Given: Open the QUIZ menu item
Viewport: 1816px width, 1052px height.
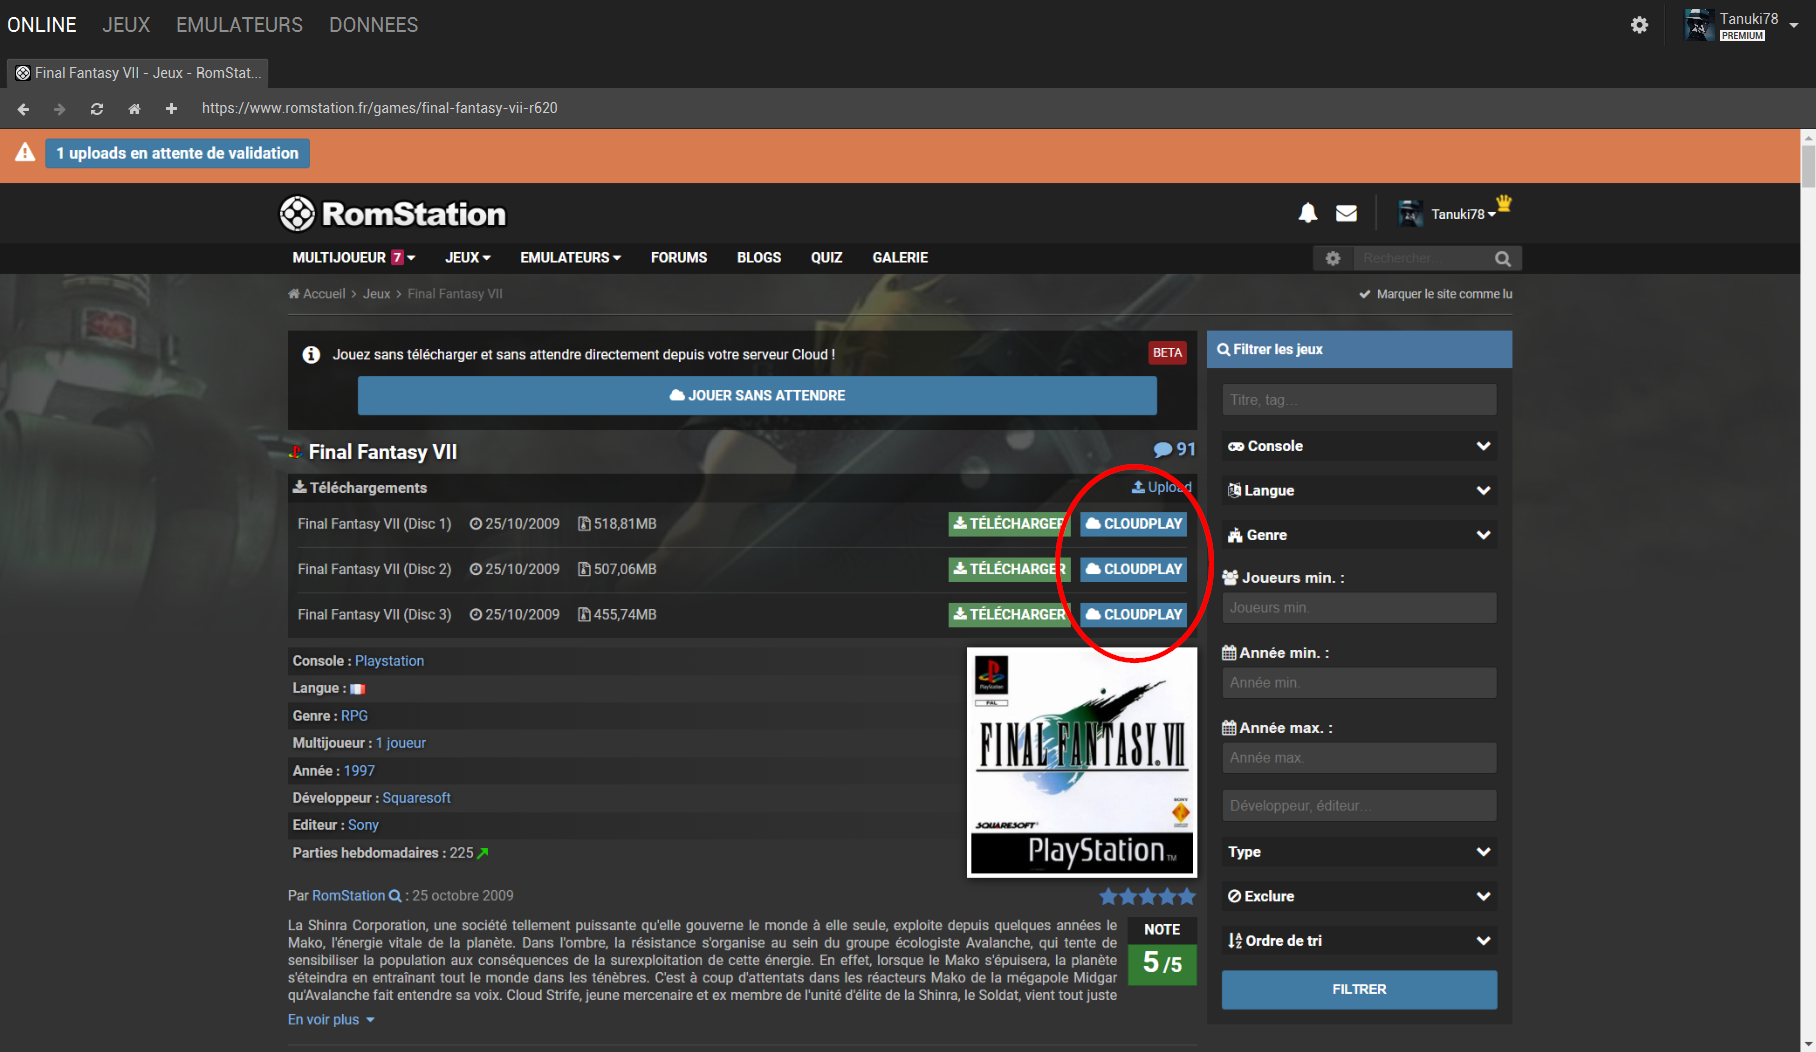Looking at the screenshot, I should 826,258.
